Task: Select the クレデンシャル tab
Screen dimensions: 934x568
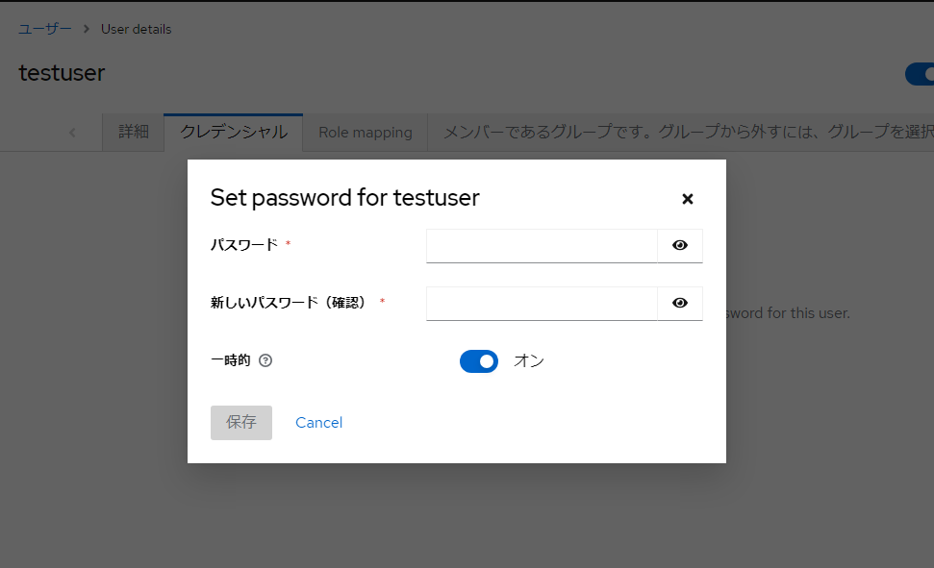Action: (233, 132)
